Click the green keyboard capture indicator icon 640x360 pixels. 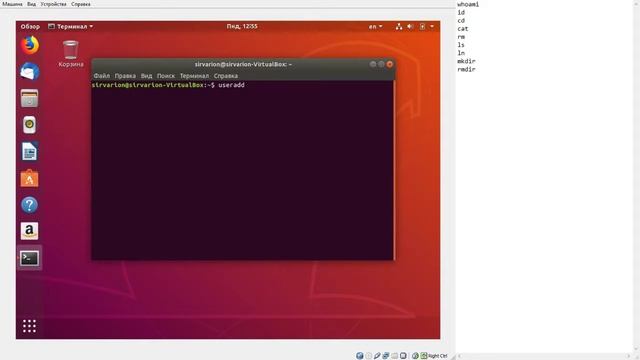[424, 356]
